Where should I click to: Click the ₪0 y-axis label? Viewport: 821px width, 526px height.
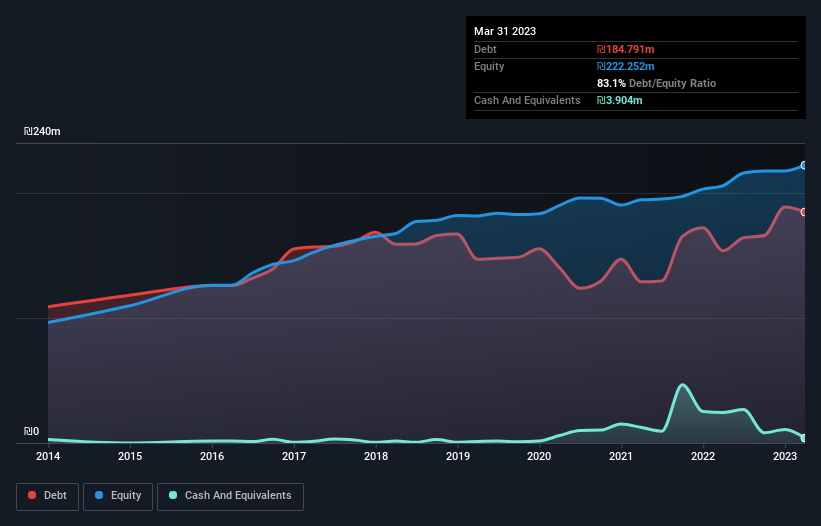click(31, 431)
